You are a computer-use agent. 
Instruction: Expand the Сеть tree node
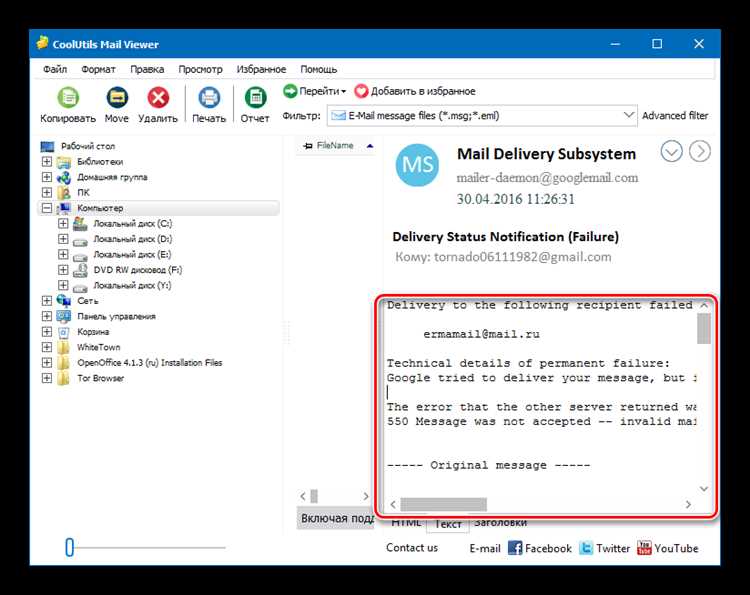46,300
